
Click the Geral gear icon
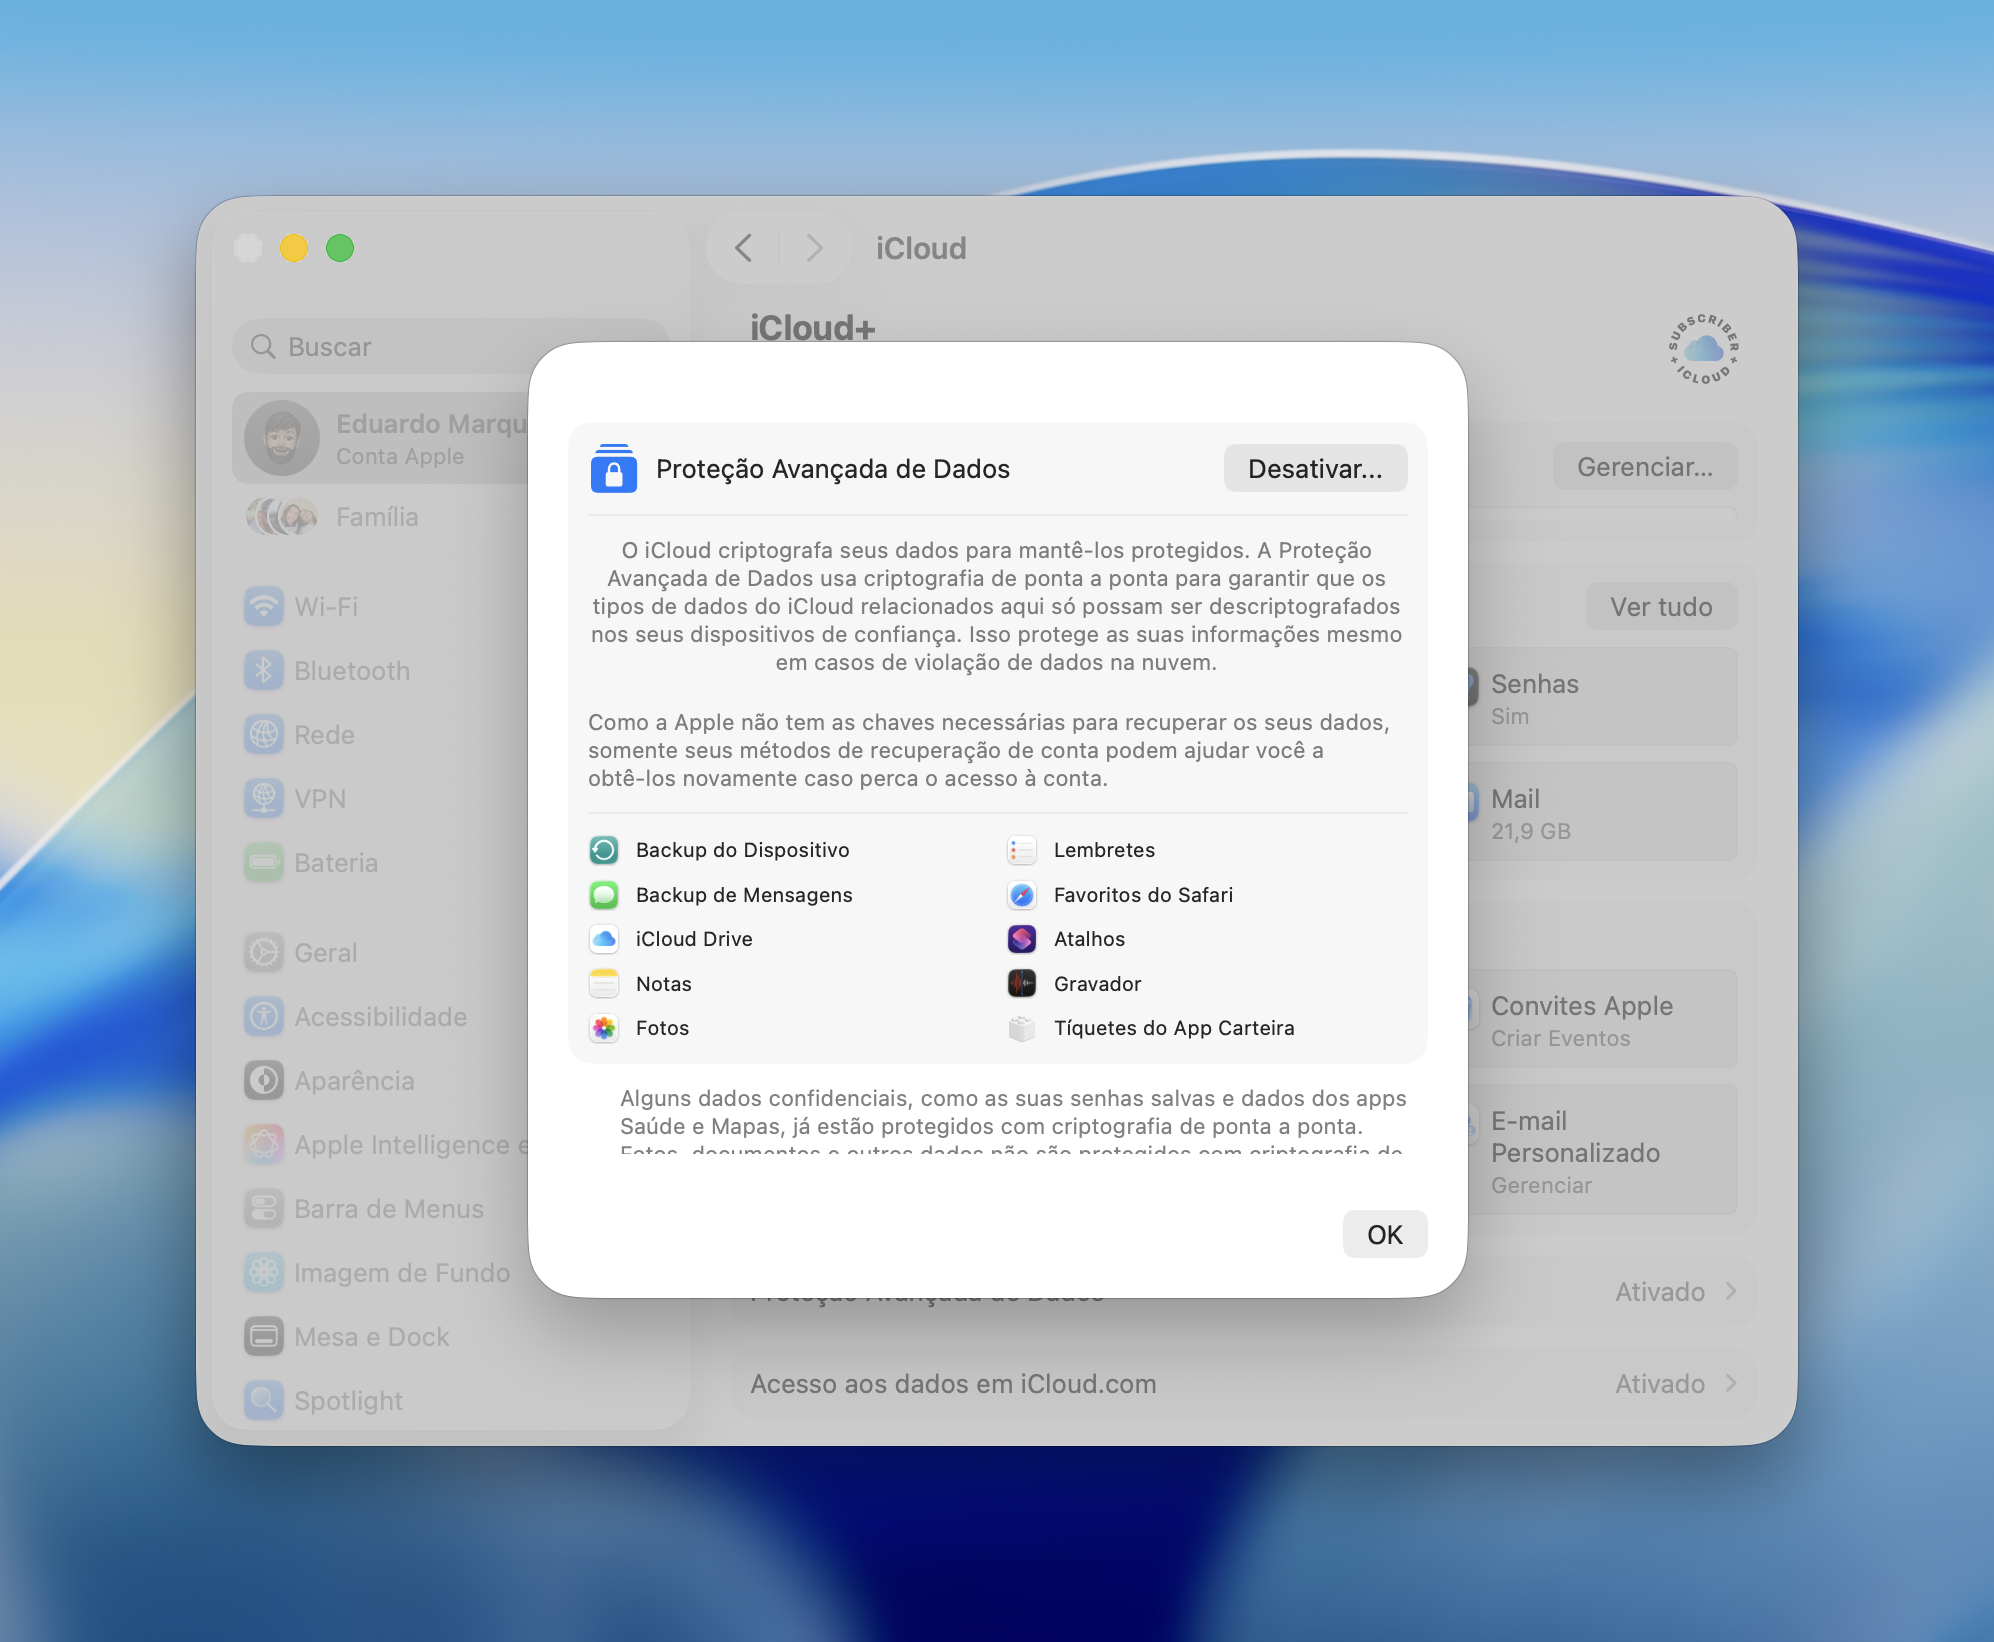[x=264, y=953]
